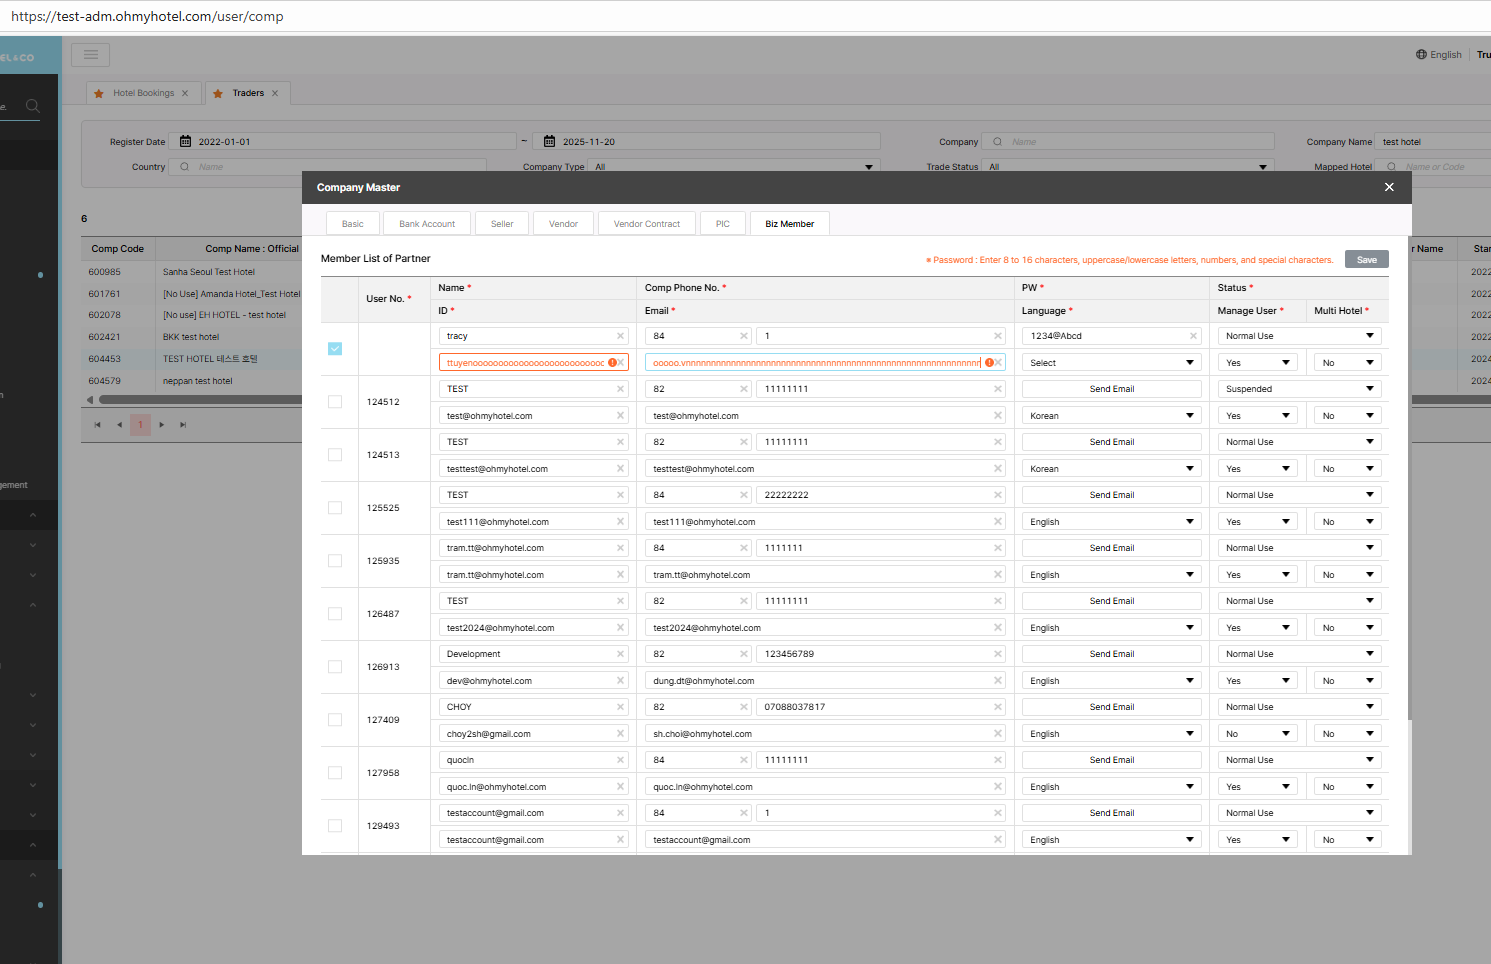Image resolution: width=1491 pixels, height=964 pixels.
Task: Open the Suspended status dropdown
Action: (1299, 389)
